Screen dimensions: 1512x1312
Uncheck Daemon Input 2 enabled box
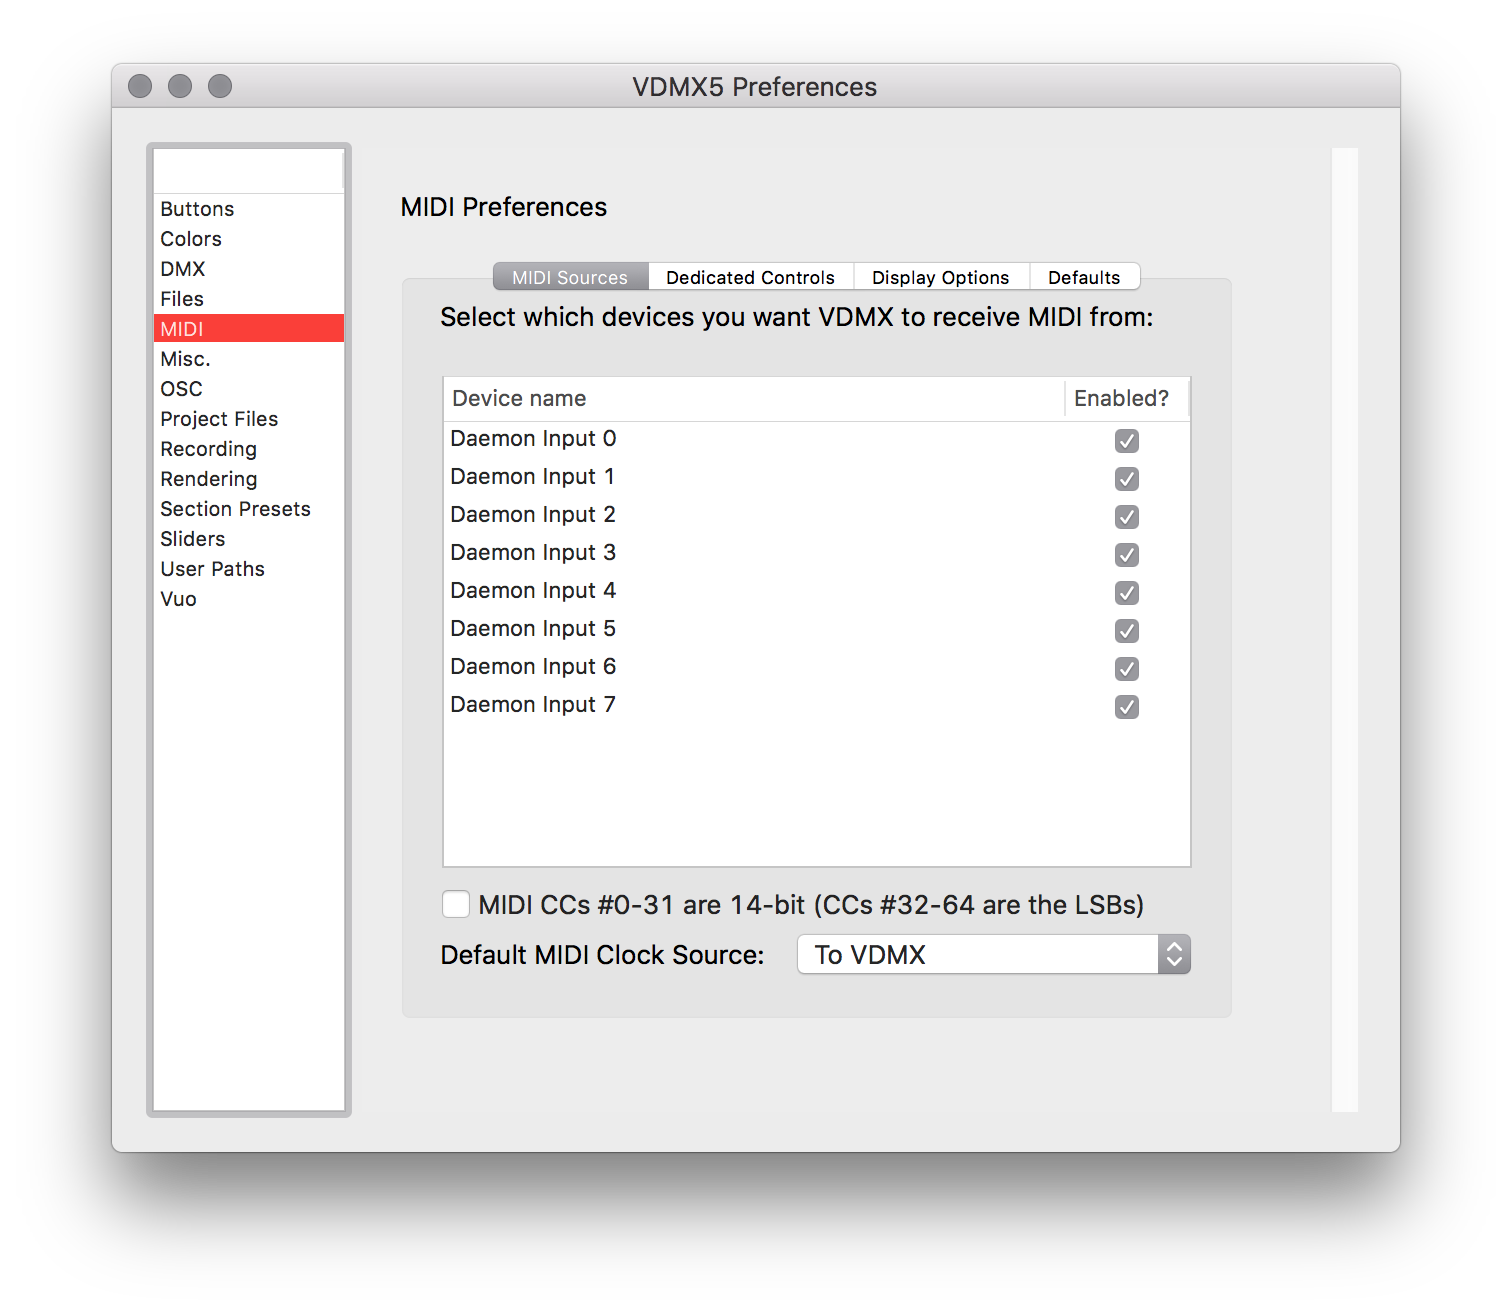click(x=1126, y=517)
